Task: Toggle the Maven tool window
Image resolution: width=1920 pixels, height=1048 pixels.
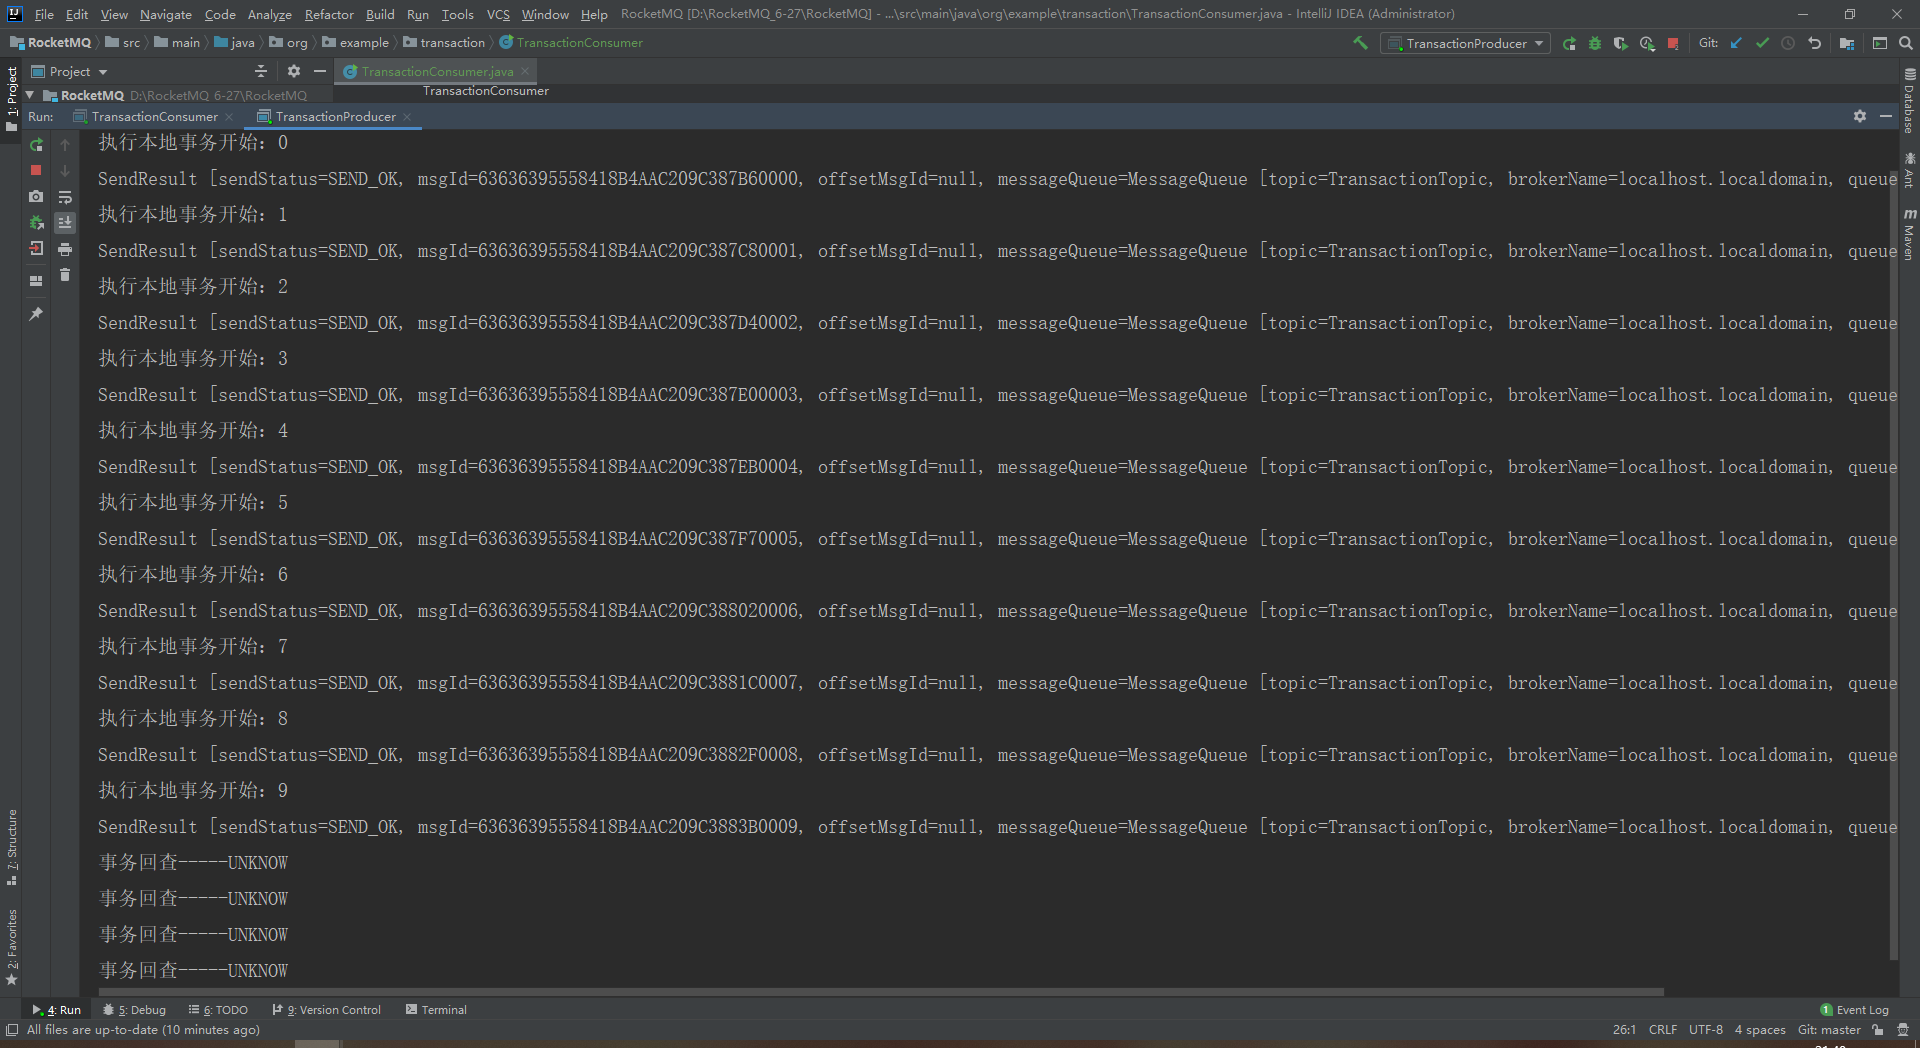Action: (1909, 235)
